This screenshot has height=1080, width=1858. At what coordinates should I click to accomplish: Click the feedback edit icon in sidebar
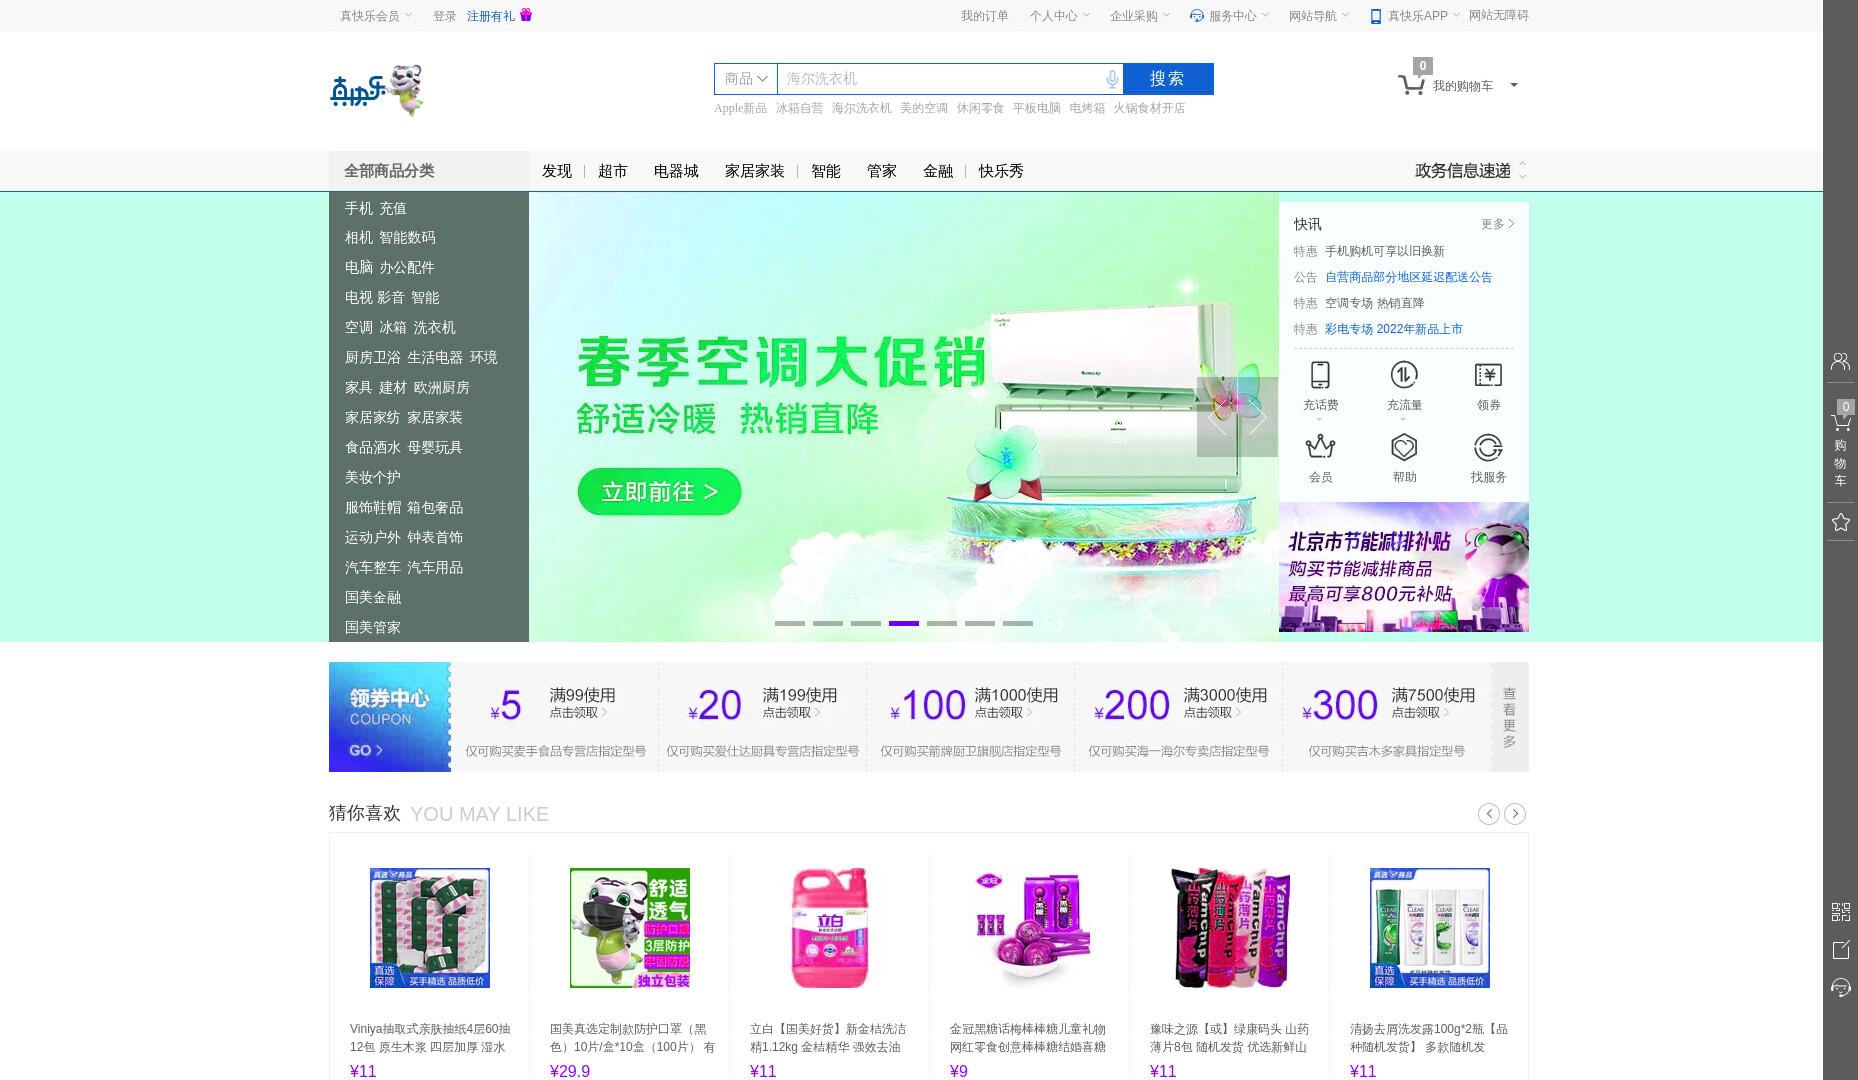point(1840,950)
